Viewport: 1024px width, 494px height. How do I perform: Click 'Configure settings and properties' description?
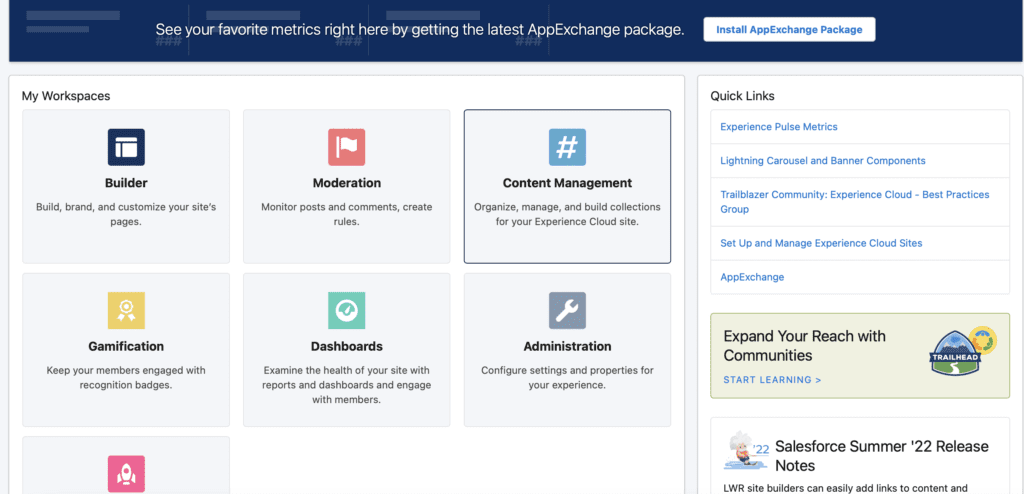(x=568, y=378)
